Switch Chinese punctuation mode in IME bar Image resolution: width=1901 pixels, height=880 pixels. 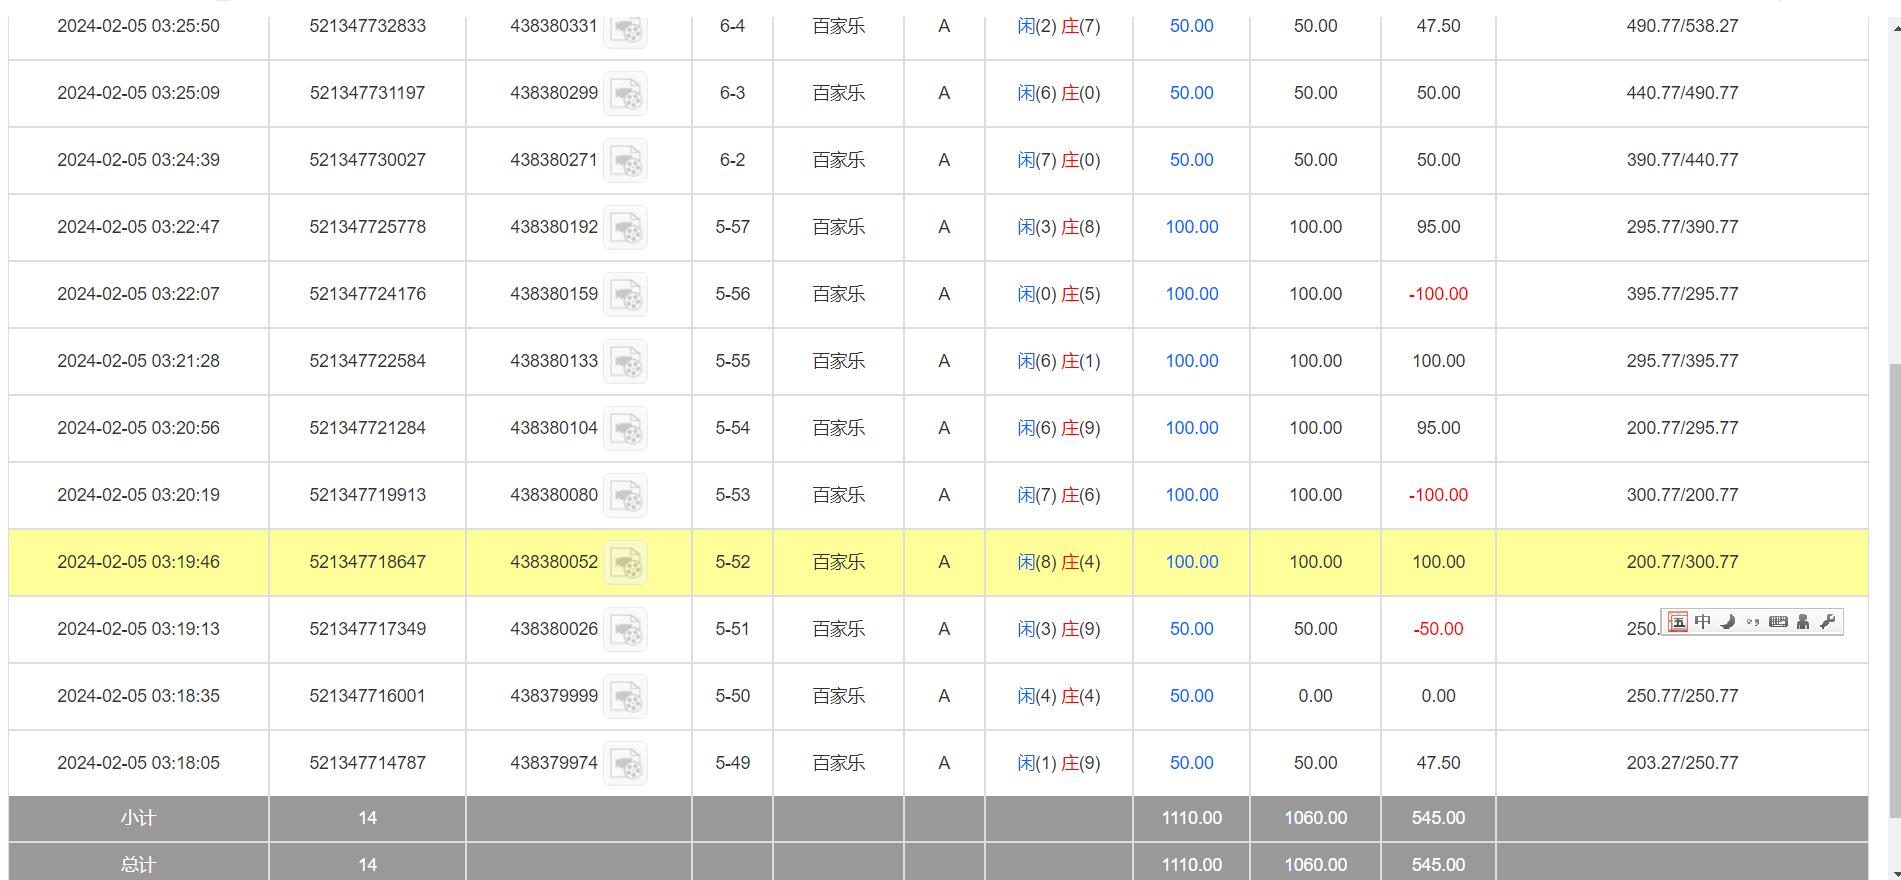point(1753,622)
